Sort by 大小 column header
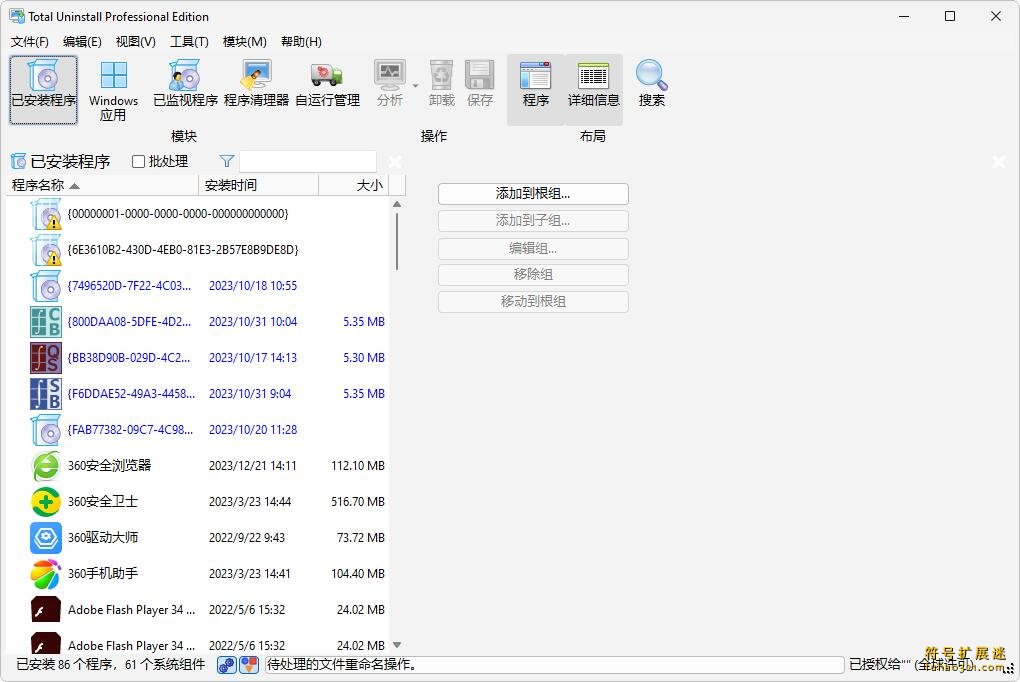The width and height of the screenshot is (1020, 682). pos(354,185)
